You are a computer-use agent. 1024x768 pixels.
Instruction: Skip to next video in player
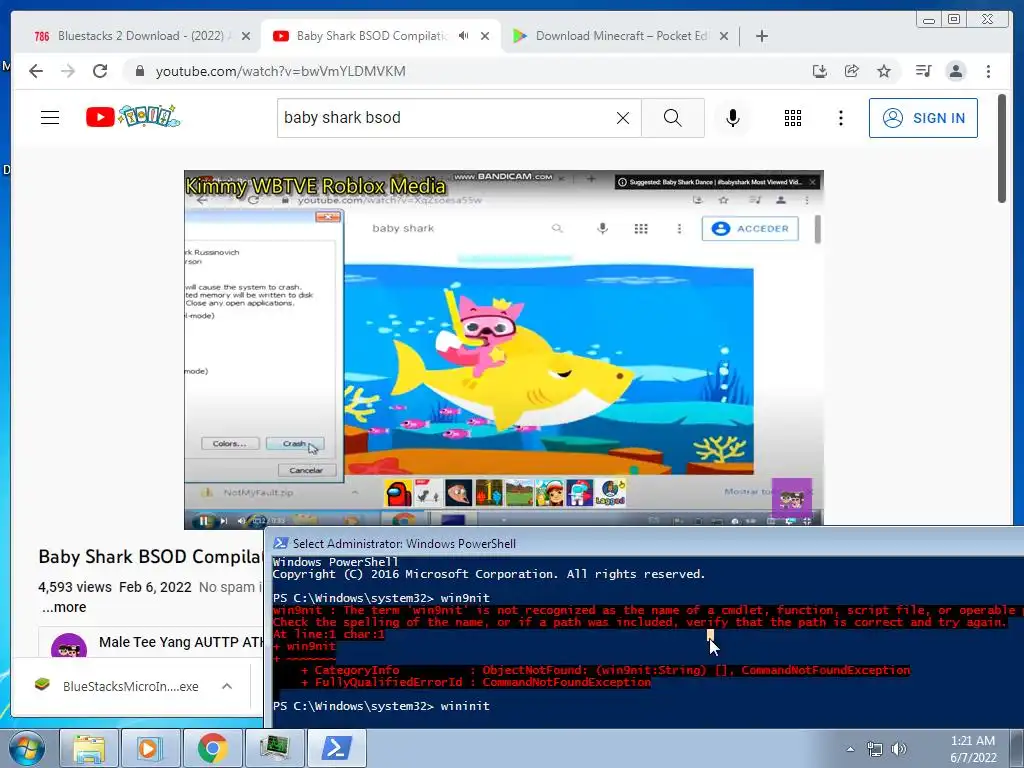click(x=223, y=520)
